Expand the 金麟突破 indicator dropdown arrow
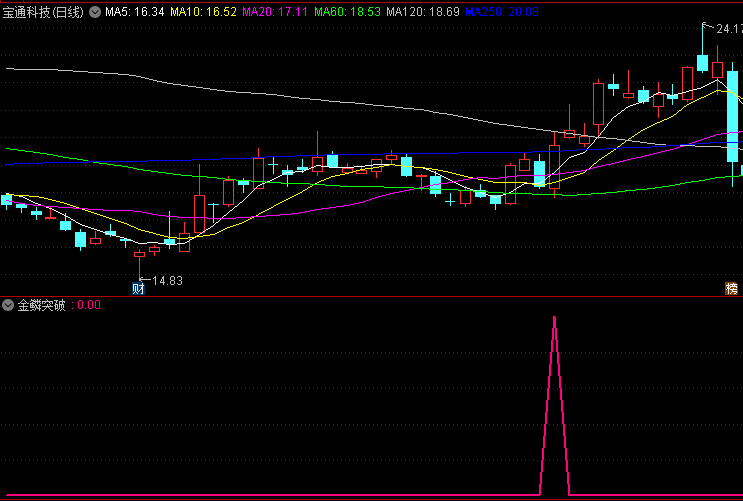This screenshot has height=501, width=743. click(x=8, y=305)
